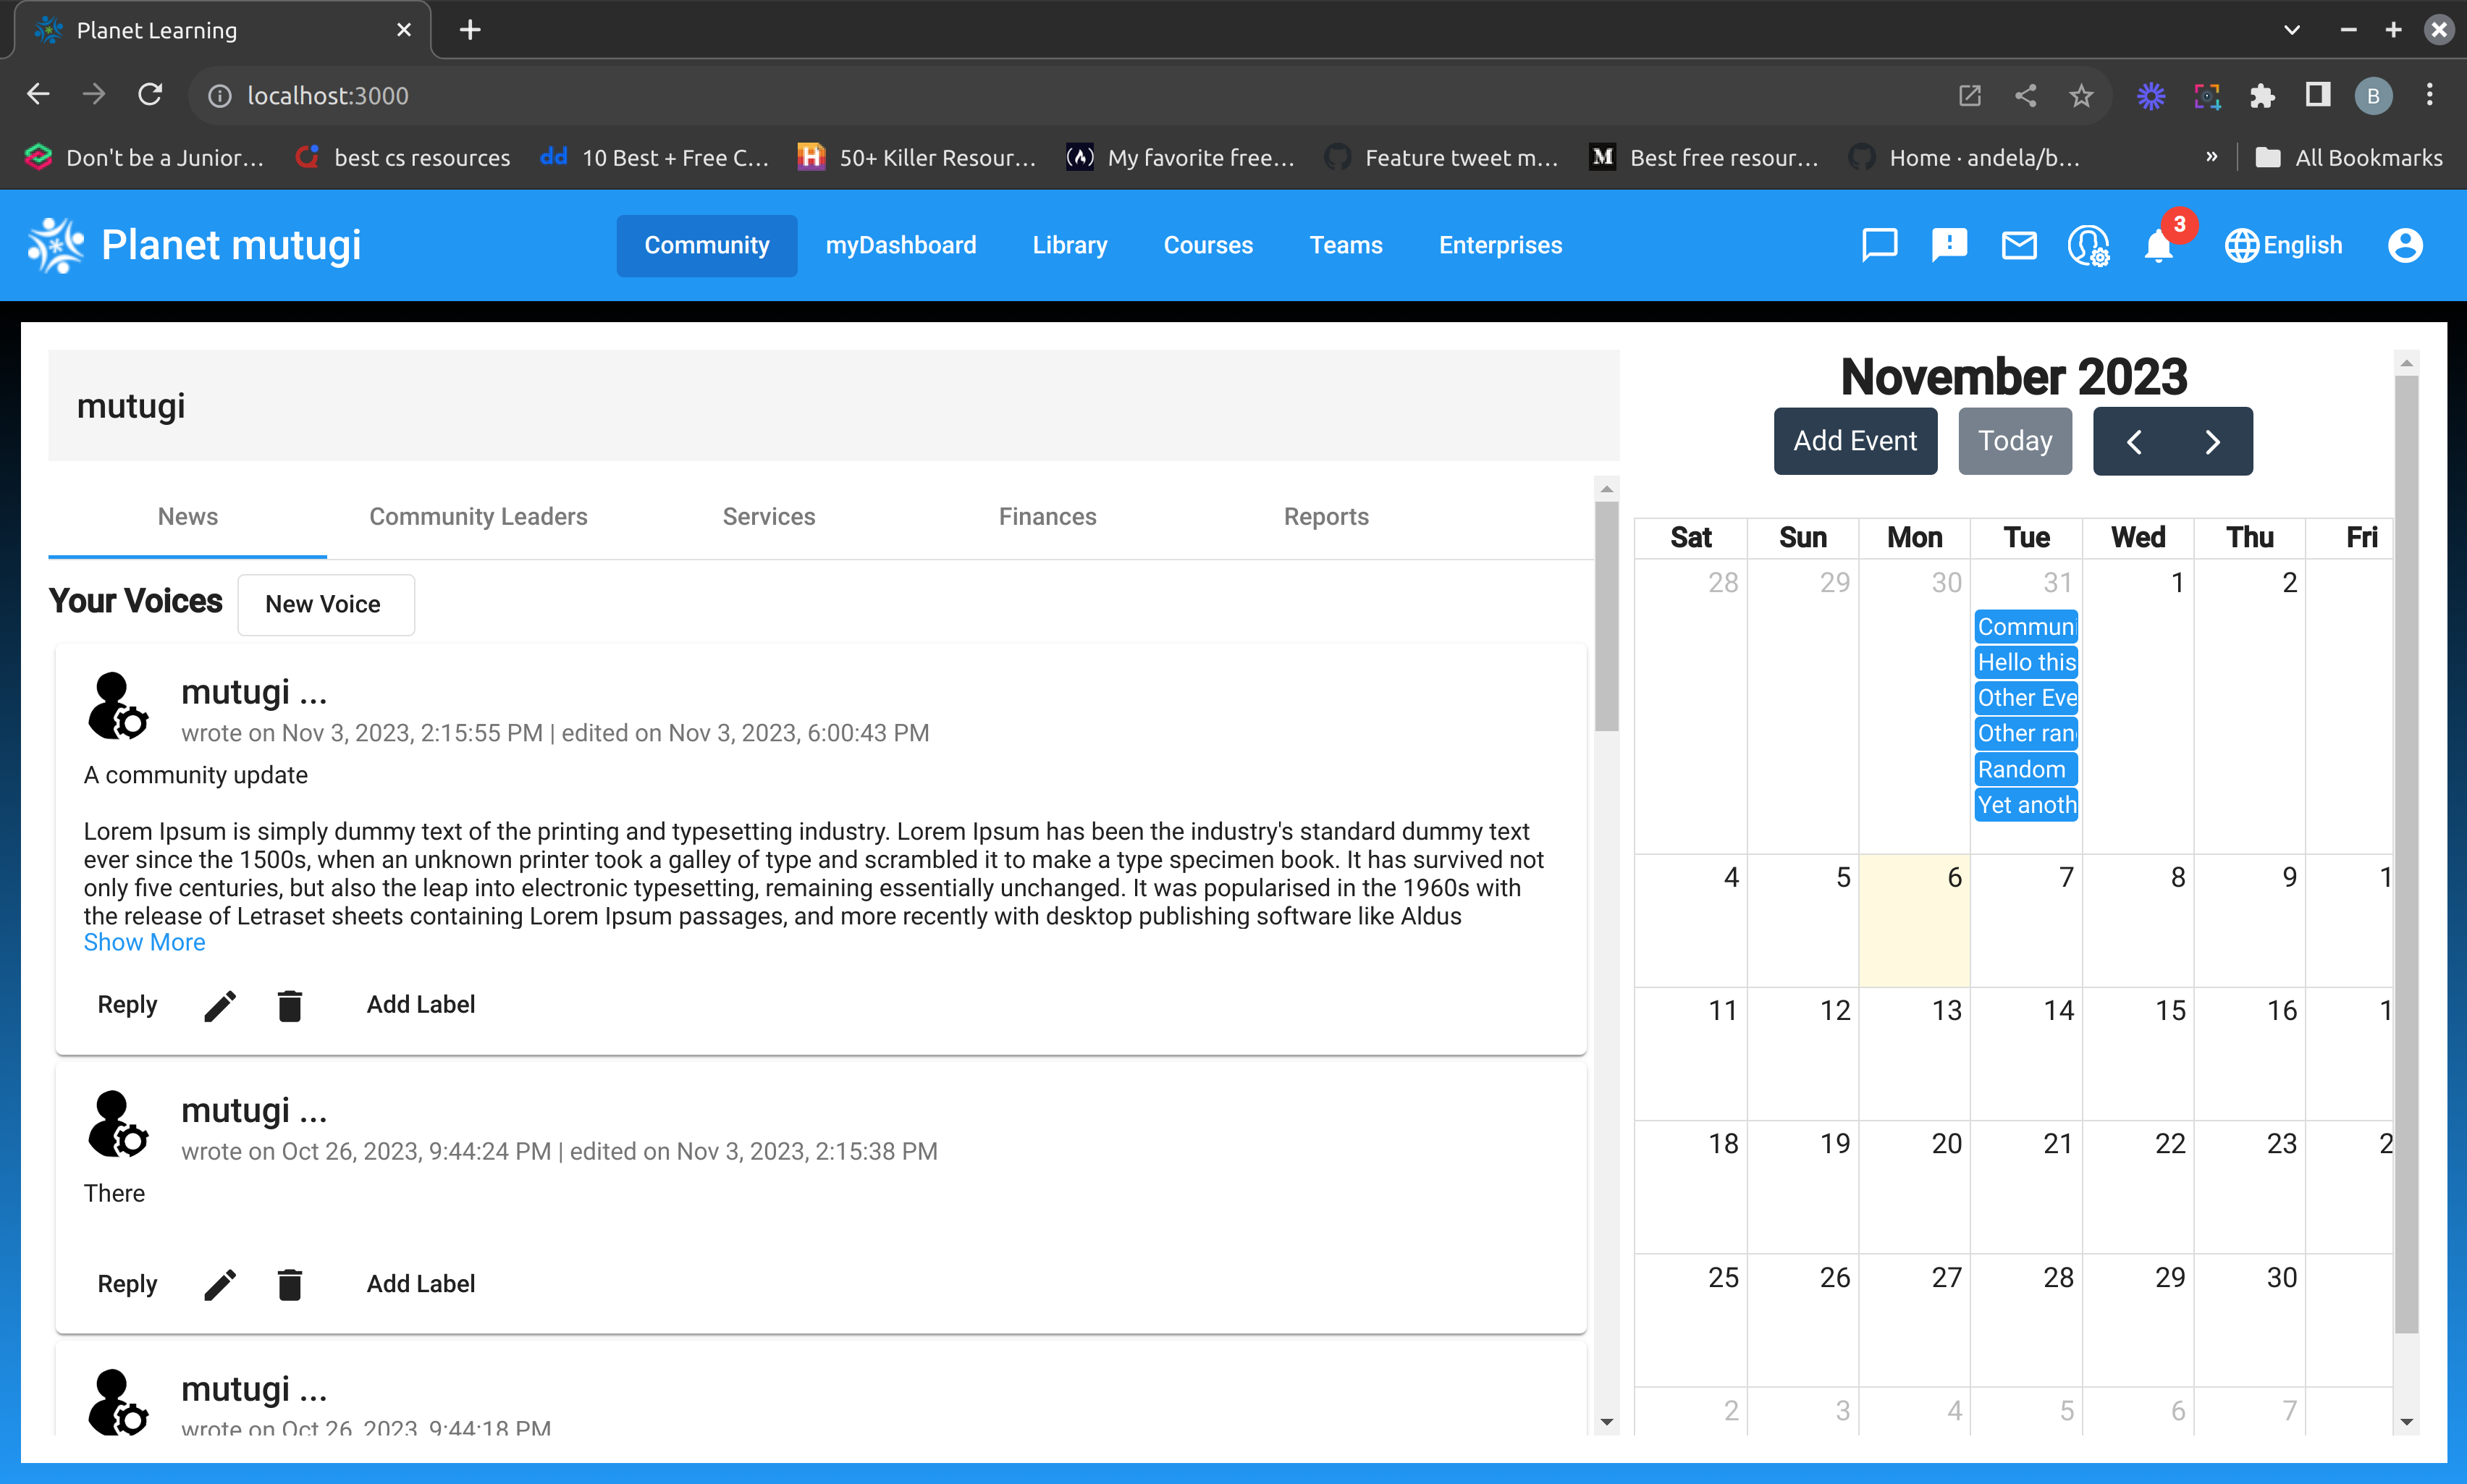The height and width of the screenshot is (1484, 2467).
Task: Select the Reports tab
Action: pyautogui.click(x=1325, y=516)
